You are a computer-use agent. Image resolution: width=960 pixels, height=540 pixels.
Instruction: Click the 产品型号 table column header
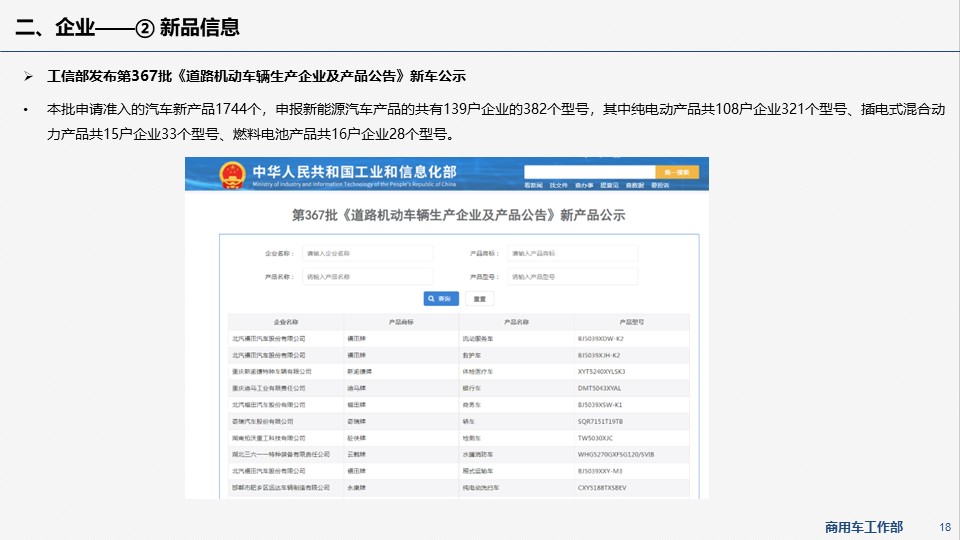(632, 322)
